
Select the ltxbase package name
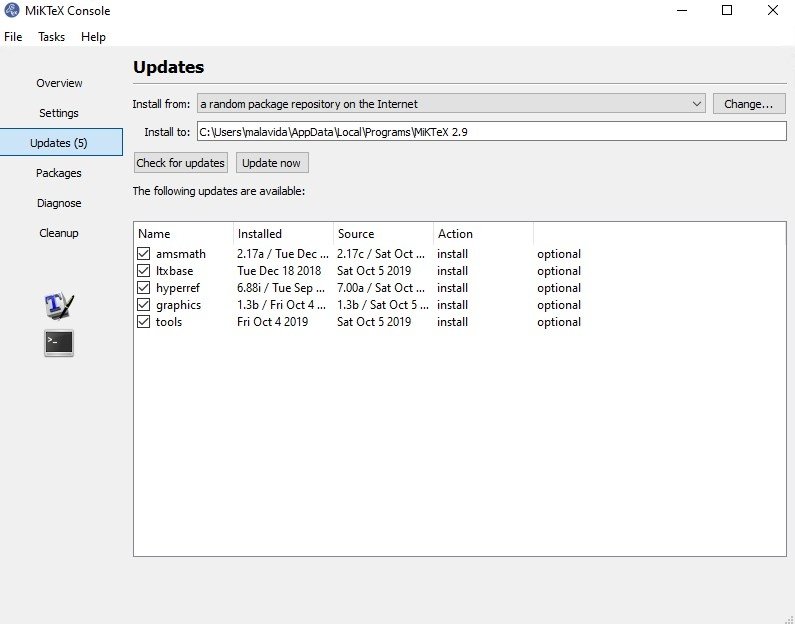(174, 271)
